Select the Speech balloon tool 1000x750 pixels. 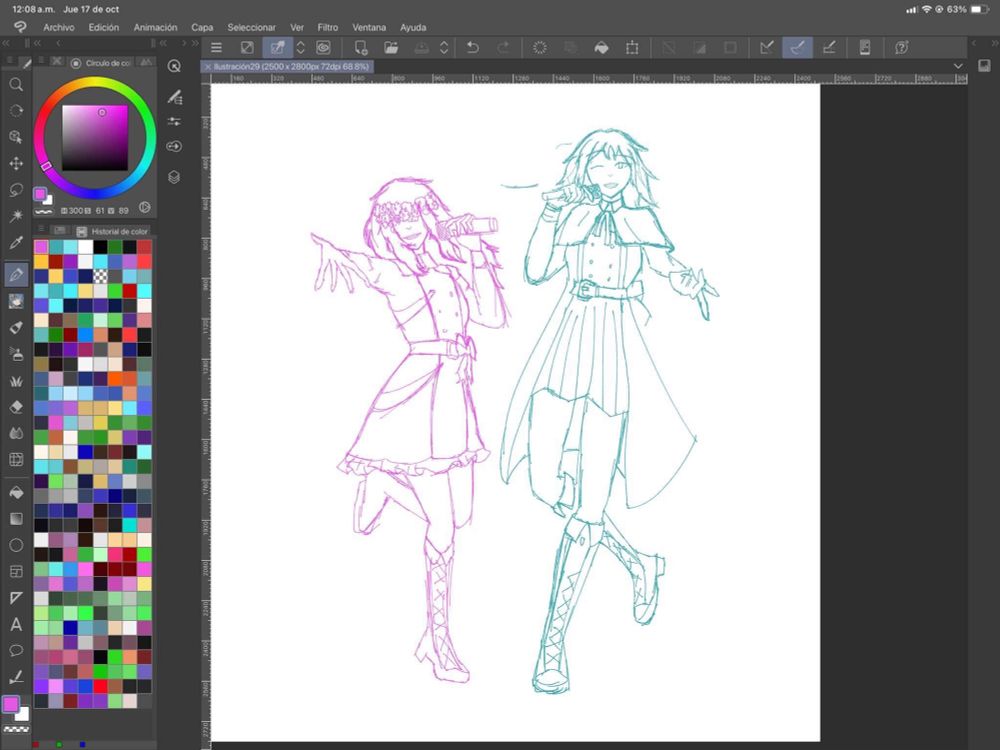(x=16, y=650)
